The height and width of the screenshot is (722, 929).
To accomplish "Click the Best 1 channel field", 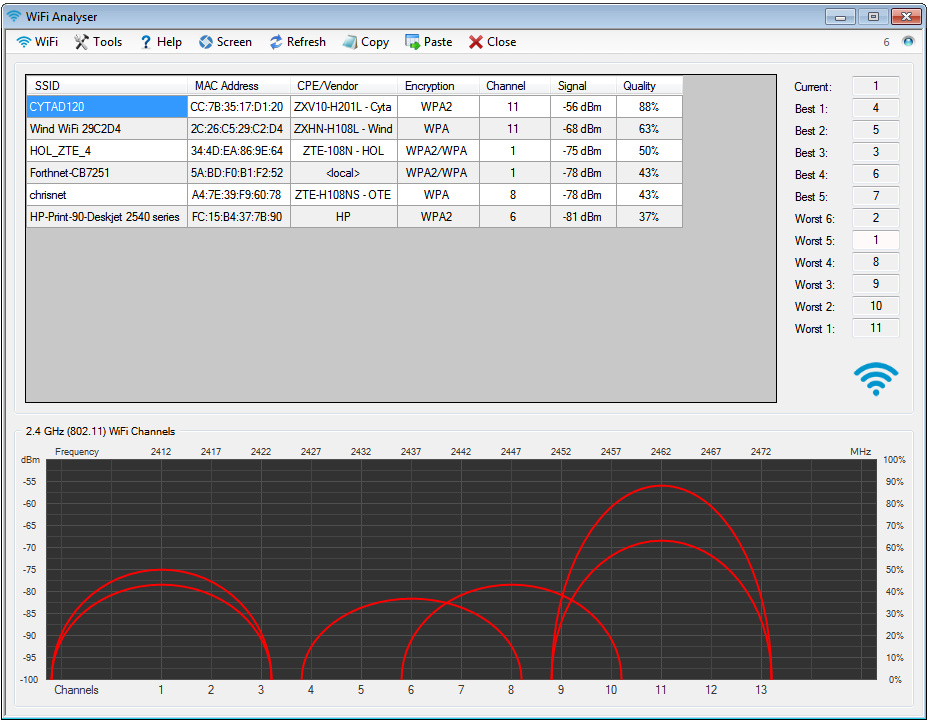I will click(x=875, y=108).
